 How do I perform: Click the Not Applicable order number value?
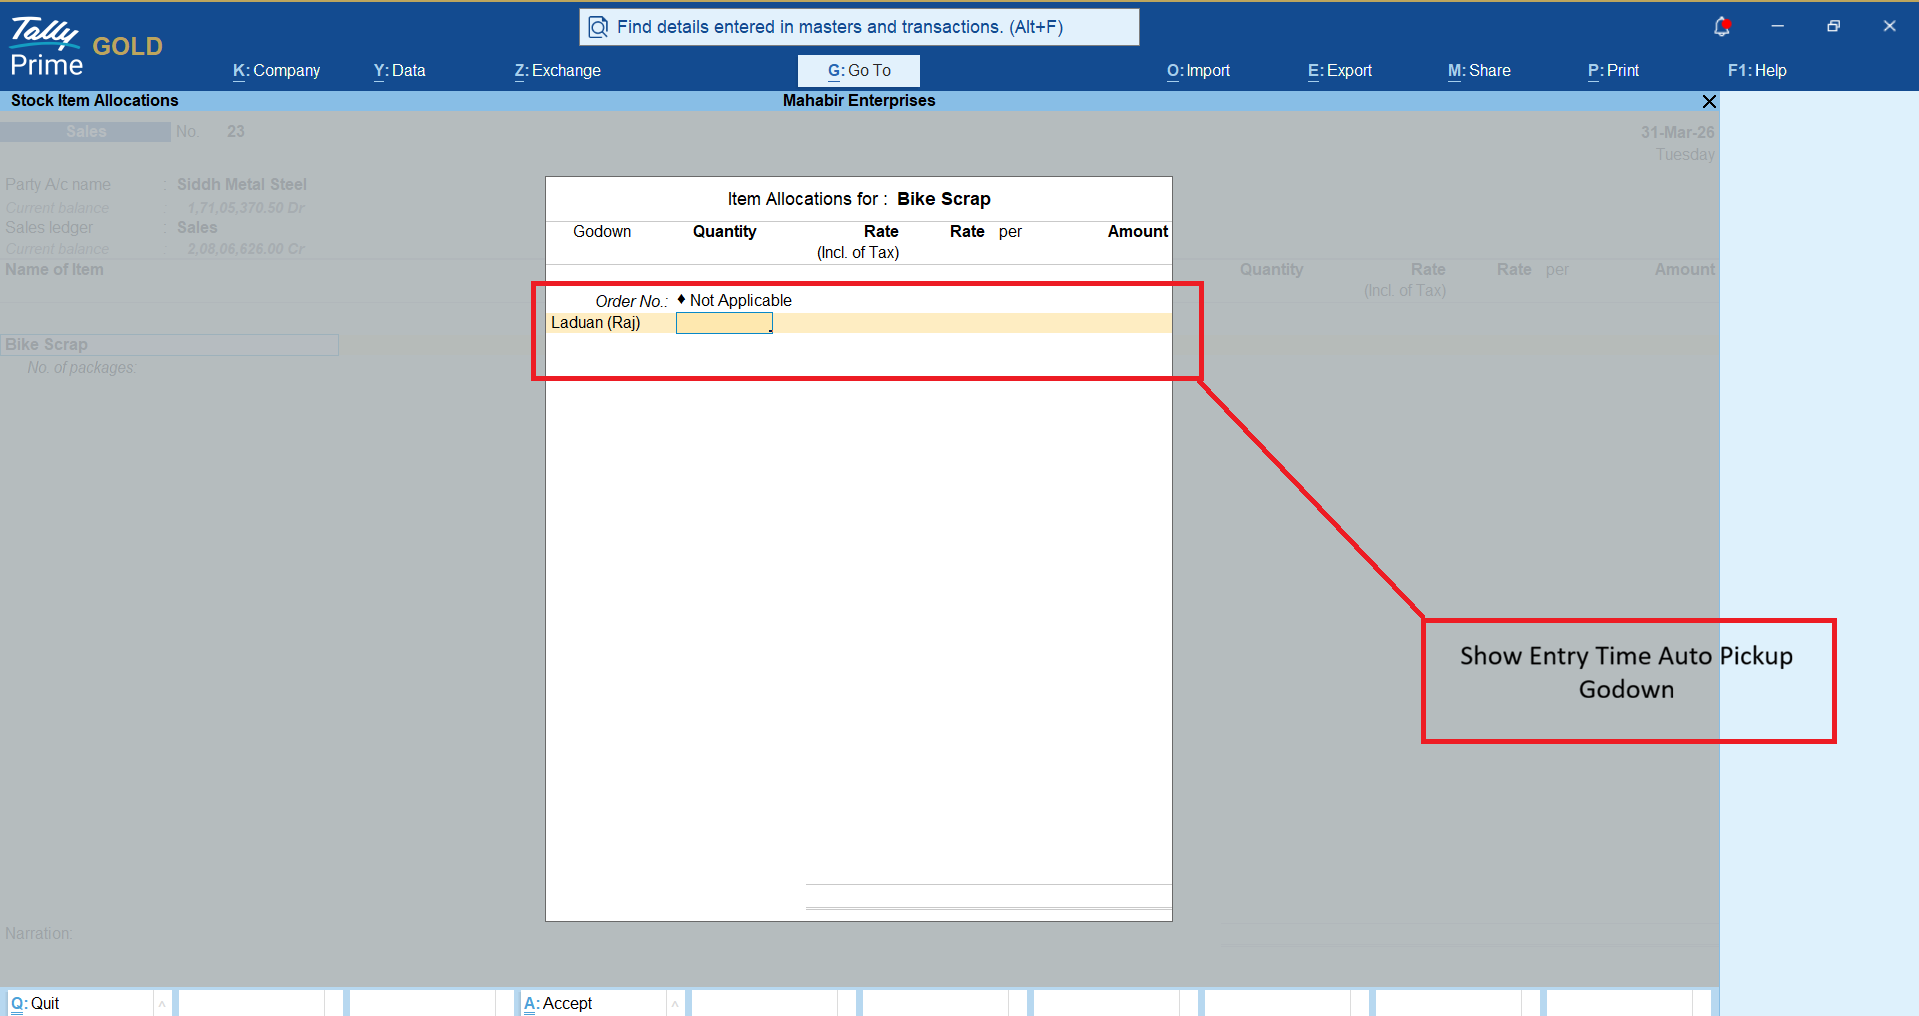[740, 301]
